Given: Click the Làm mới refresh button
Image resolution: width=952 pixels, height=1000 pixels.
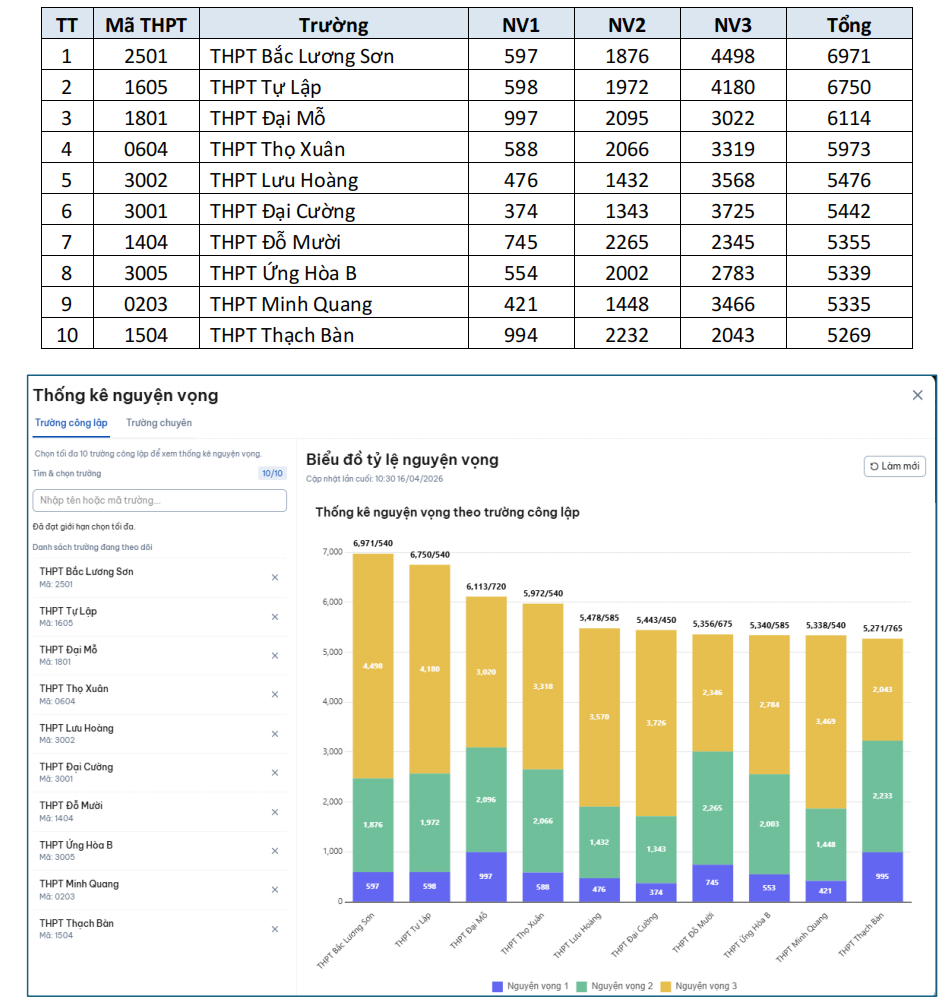Looking at the screenshot, I should 894,466.
